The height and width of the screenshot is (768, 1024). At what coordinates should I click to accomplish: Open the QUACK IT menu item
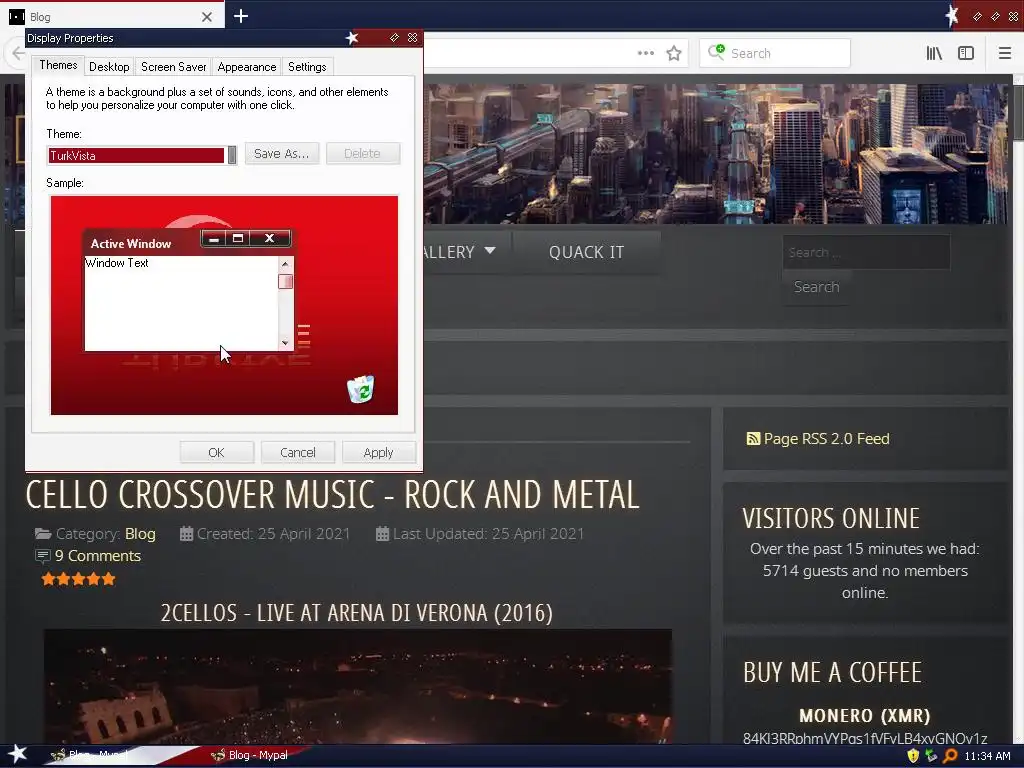click(586, 252)
